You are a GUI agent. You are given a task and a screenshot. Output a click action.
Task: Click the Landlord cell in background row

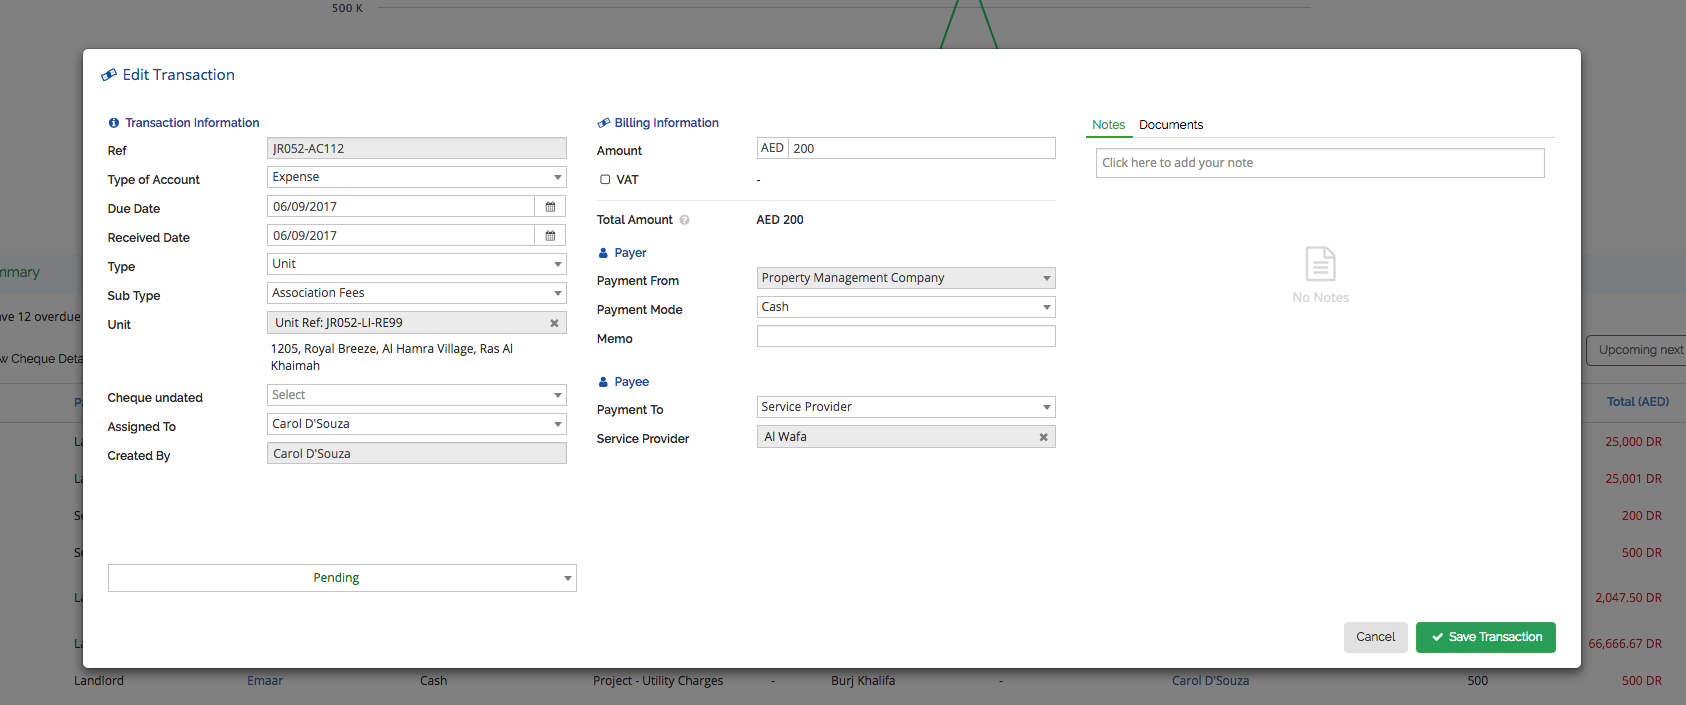pyautogui.click(x=99, y=681)
